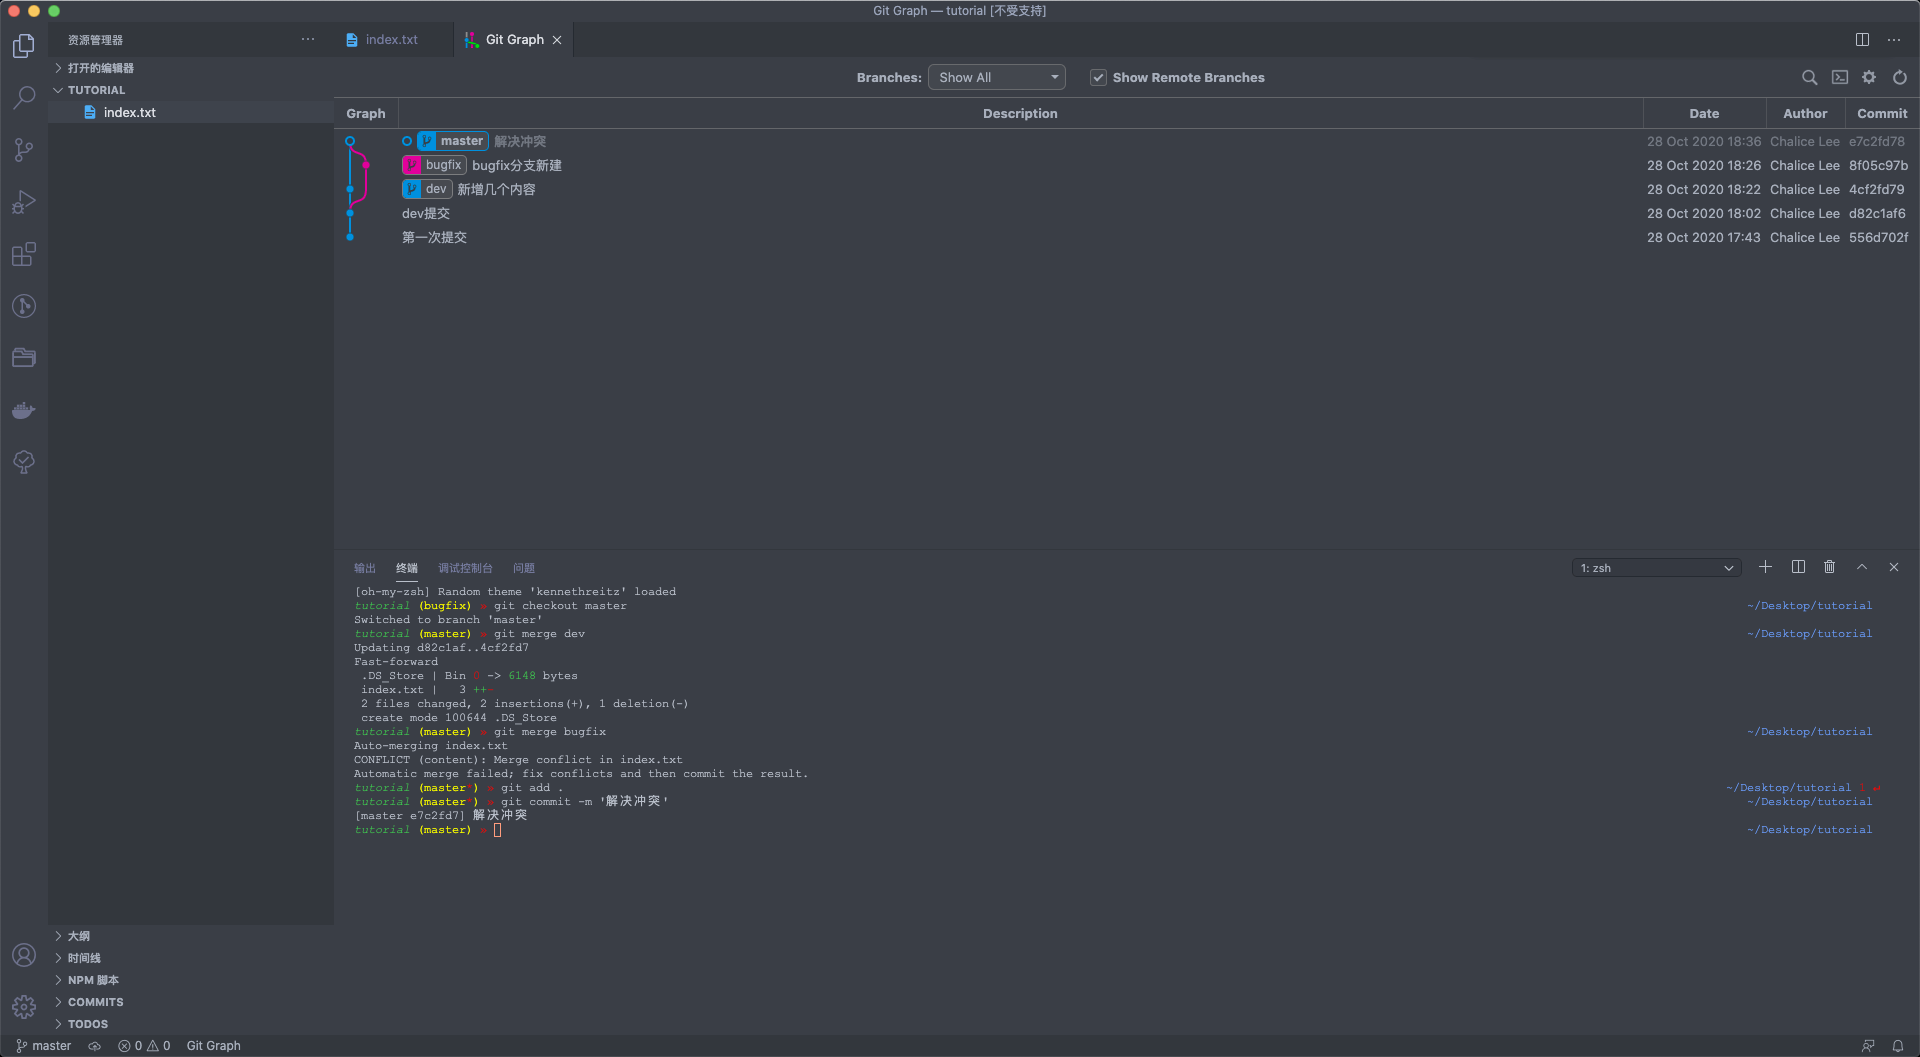Open Git Graph repository settings gear
Viewport: 1920px width, 1057px height.
click(1869, 78)
